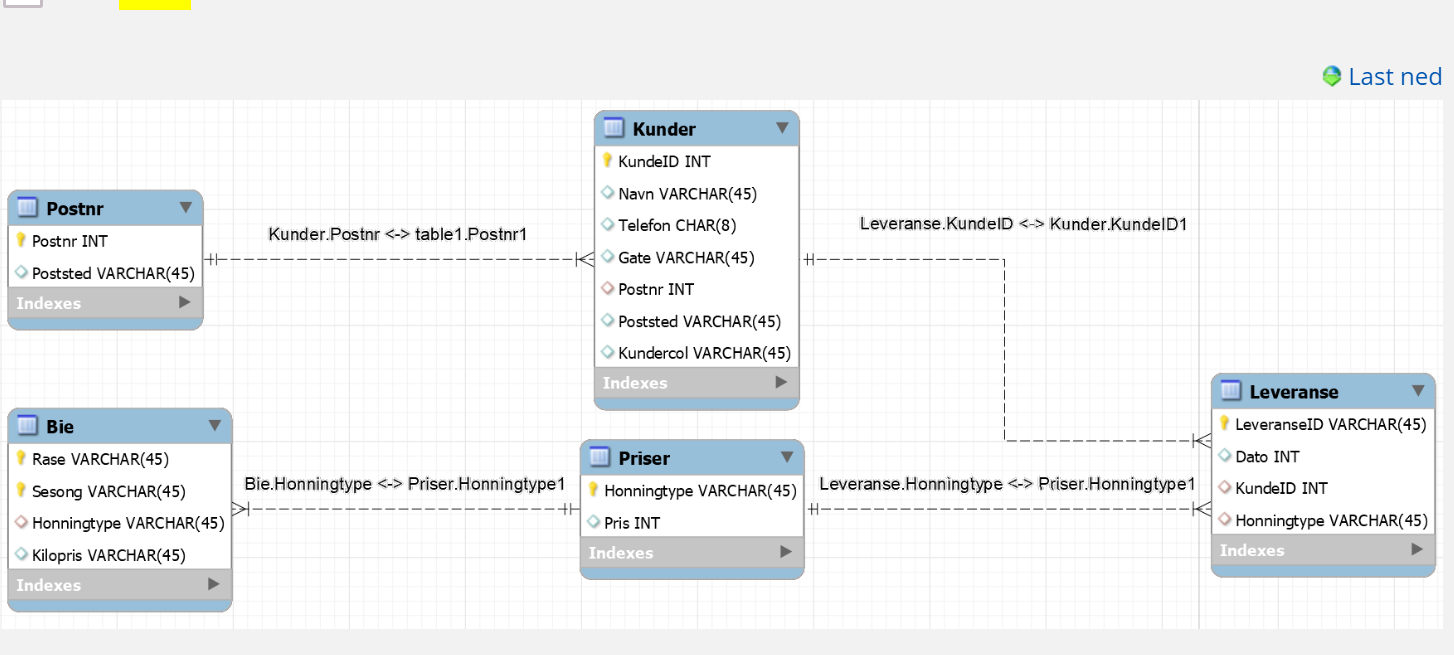Select the Leveranse table title

click(x=1294, y=392)
